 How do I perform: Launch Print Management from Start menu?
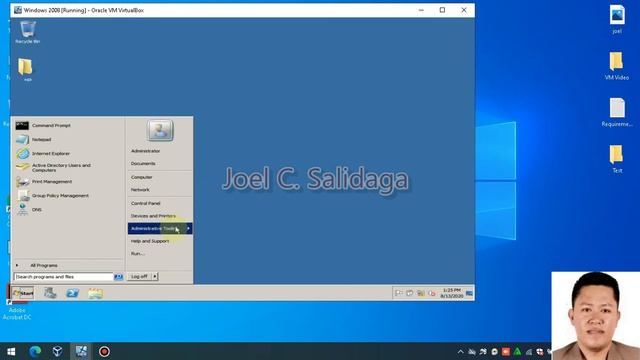coord(67,182)
